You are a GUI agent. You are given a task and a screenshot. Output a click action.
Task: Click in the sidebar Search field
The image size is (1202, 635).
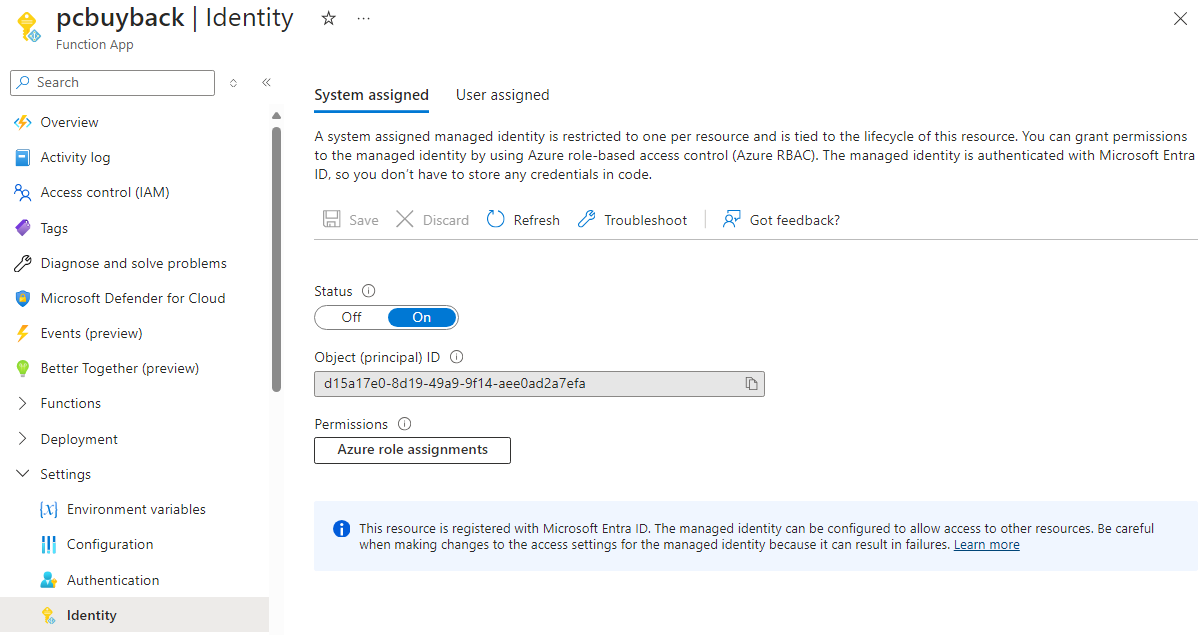(112, 82)
